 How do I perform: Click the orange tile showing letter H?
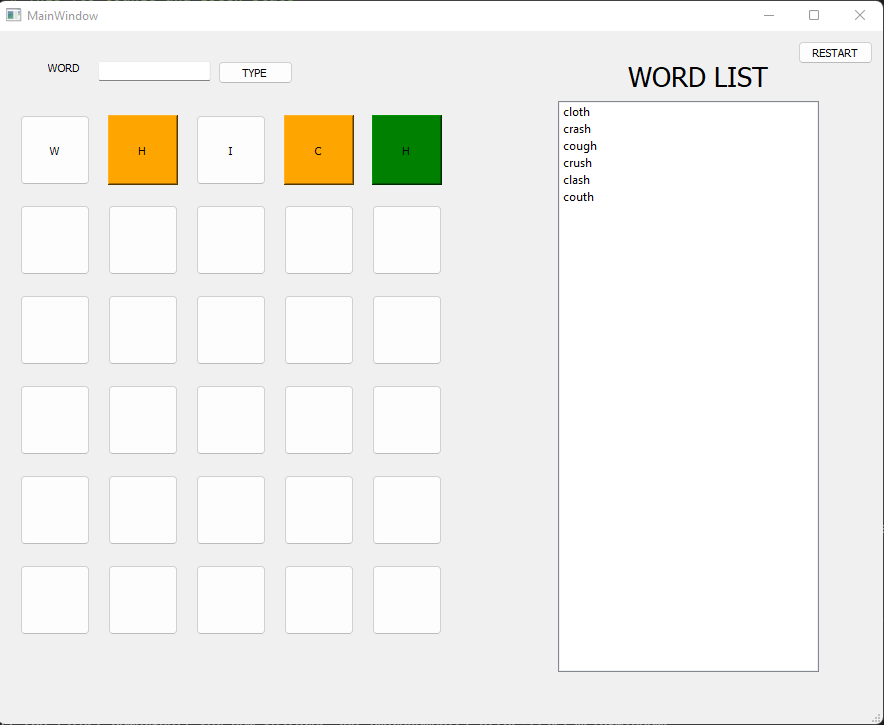(142, 150)
